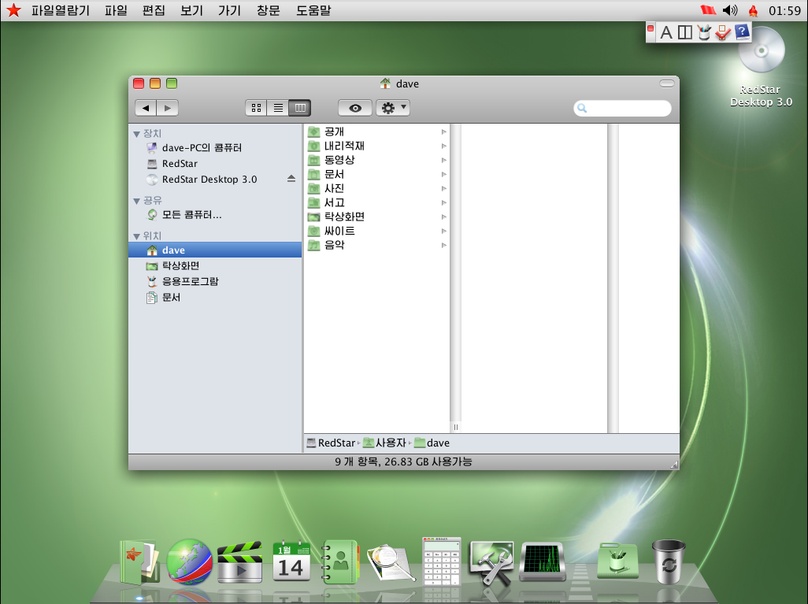Collapse the 공유 sidebar section
The width and height of the screenshot is (808, 604).
coord(137,200)
